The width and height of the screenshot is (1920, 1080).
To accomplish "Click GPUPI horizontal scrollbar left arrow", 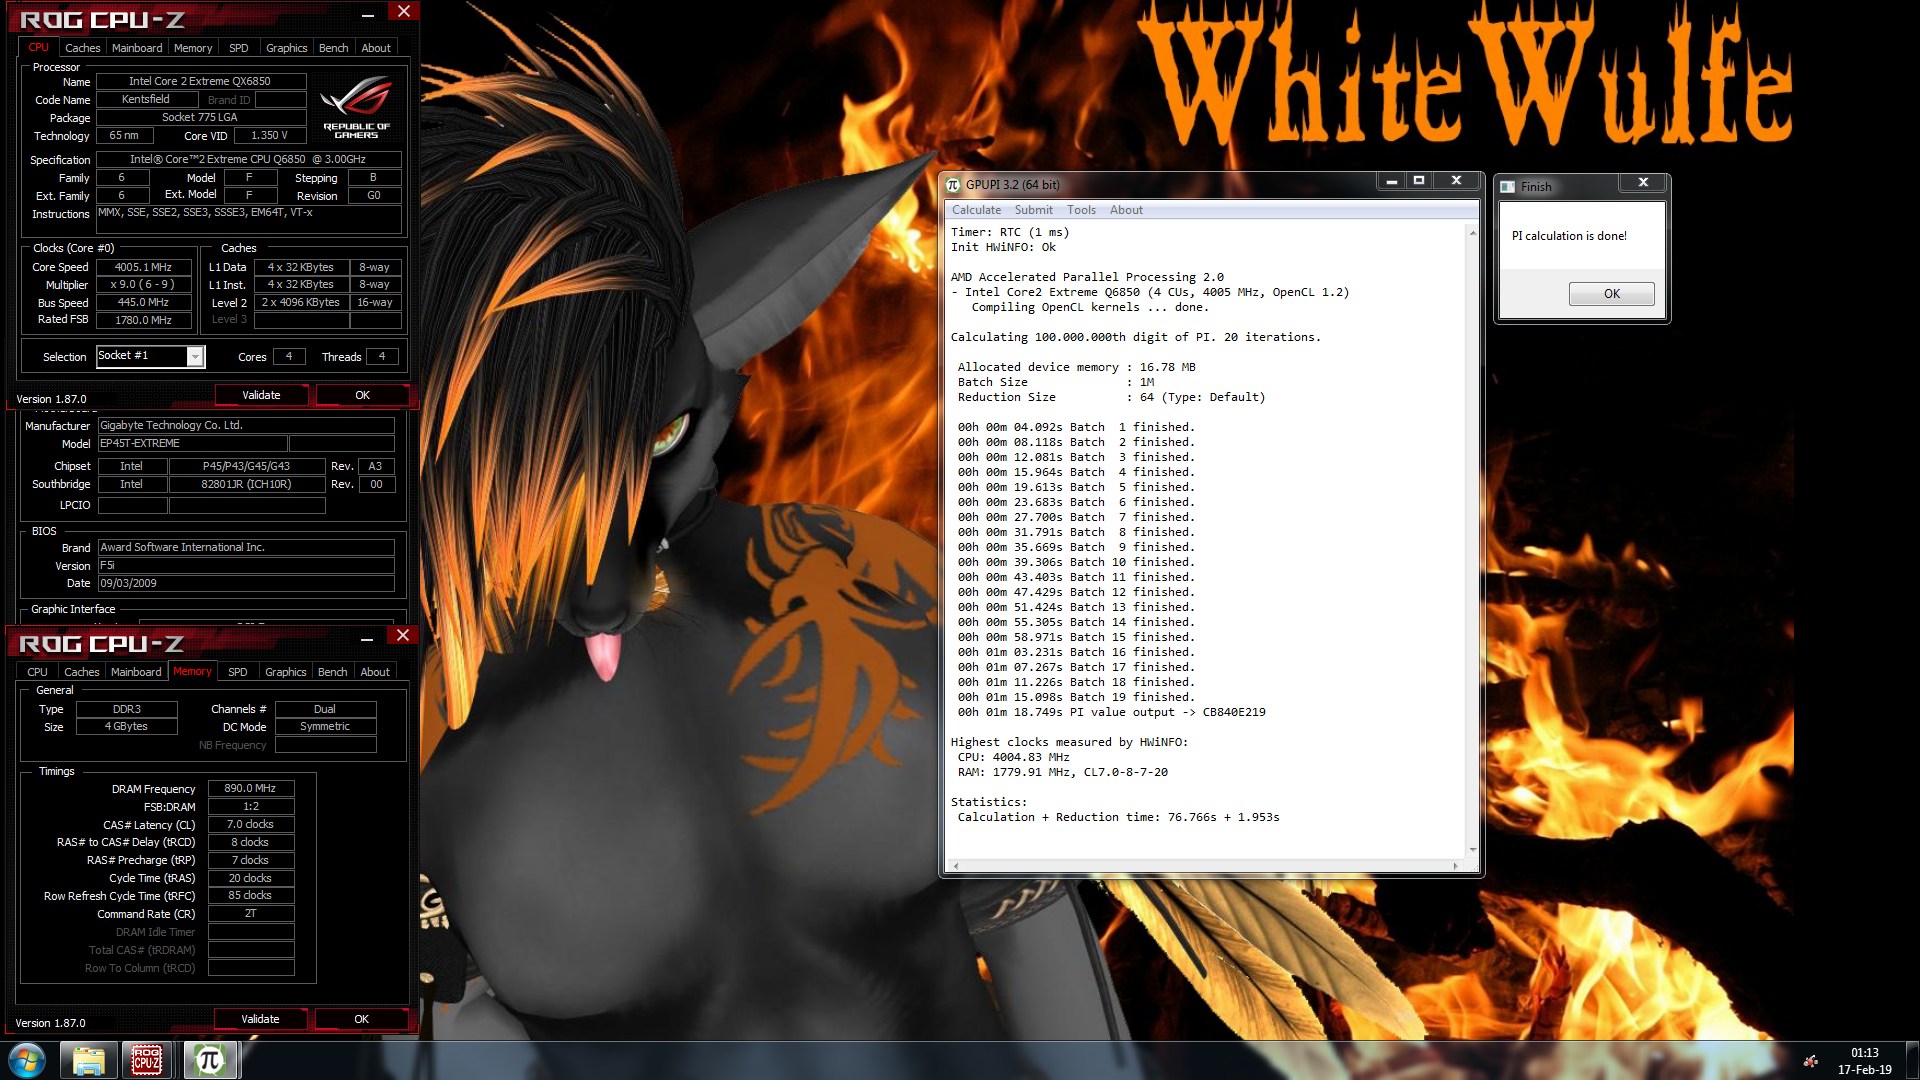I will click(x=955, y=866).
